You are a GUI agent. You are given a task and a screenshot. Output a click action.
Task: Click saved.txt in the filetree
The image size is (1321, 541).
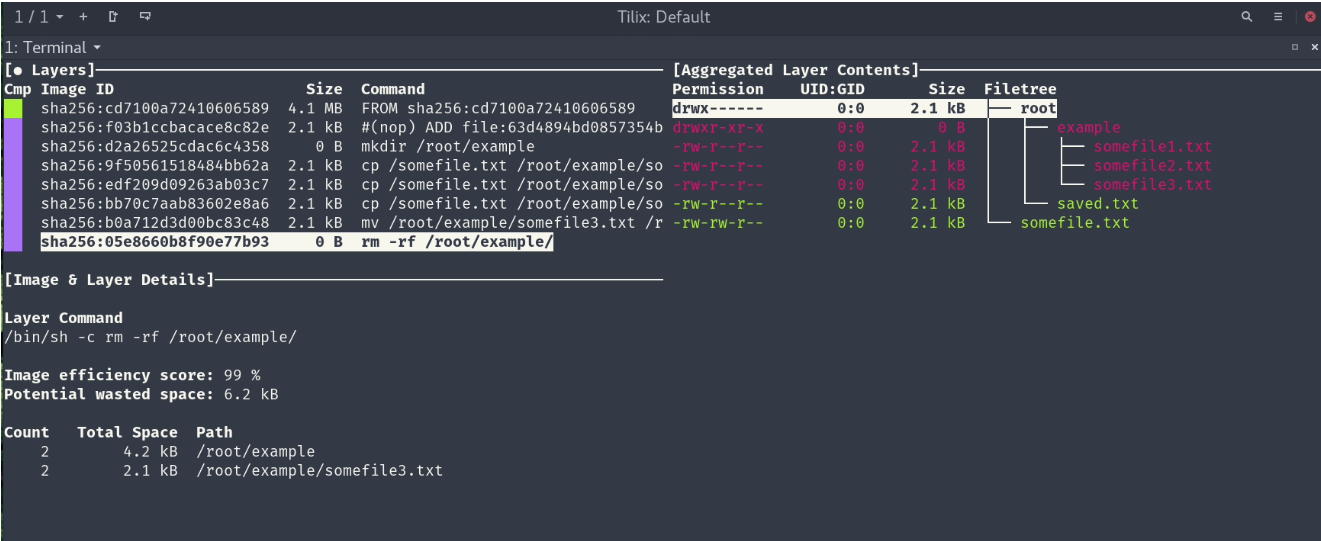coord(1097,204)
